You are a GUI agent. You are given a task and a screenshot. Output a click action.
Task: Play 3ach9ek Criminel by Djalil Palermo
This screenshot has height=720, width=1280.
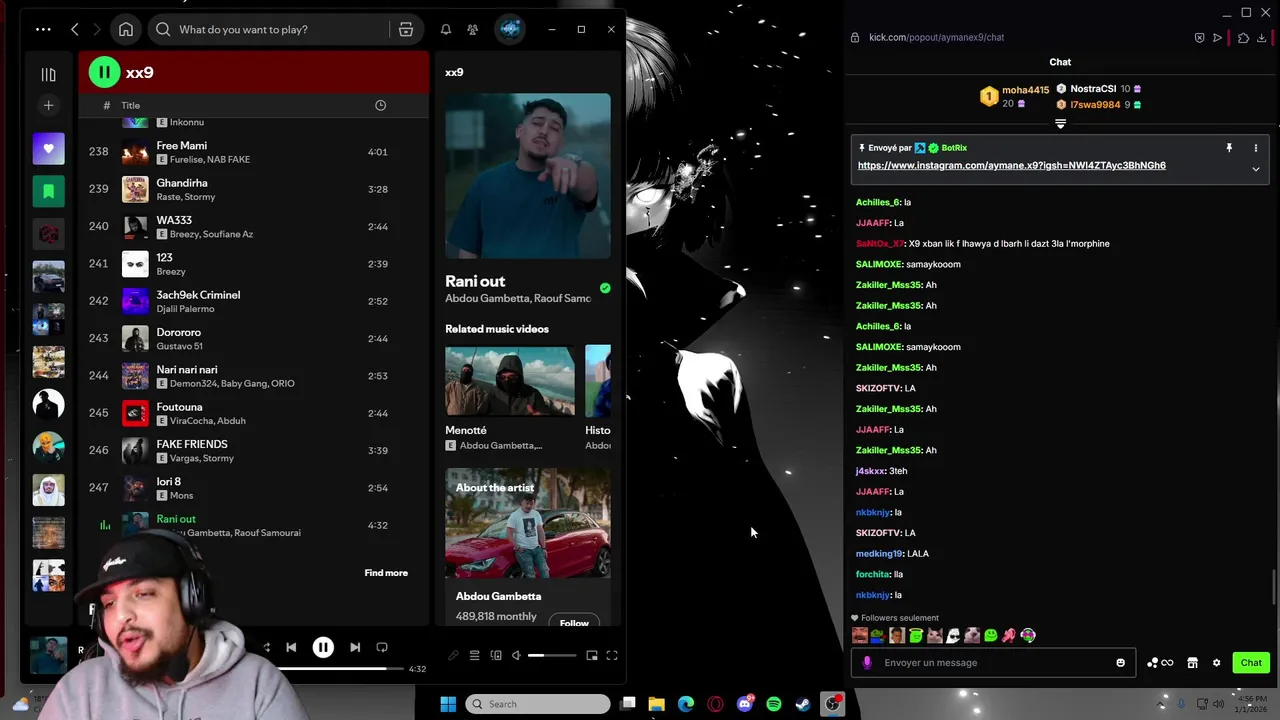254,301
